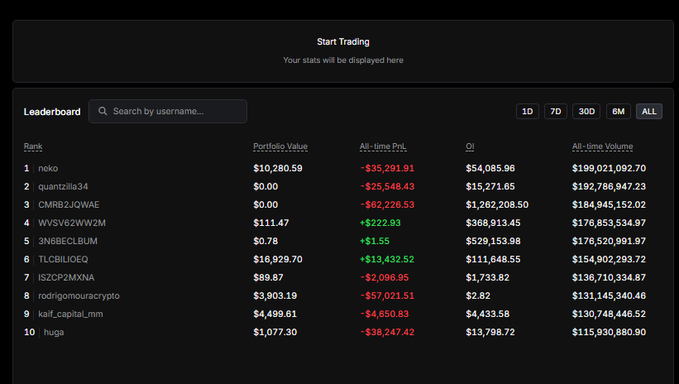679x384 pixels.
Task: Click PnL value +$13,432.52
Action: (387, 259)
